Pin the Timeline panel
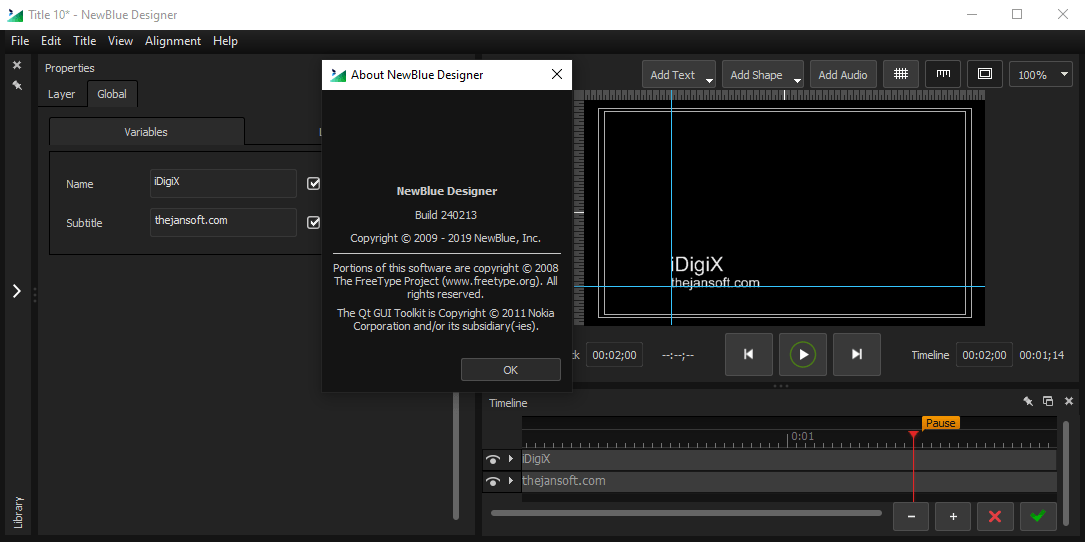Image resolution: width=1085 pixels, height=542 pixels. (x=1028, y=401)
